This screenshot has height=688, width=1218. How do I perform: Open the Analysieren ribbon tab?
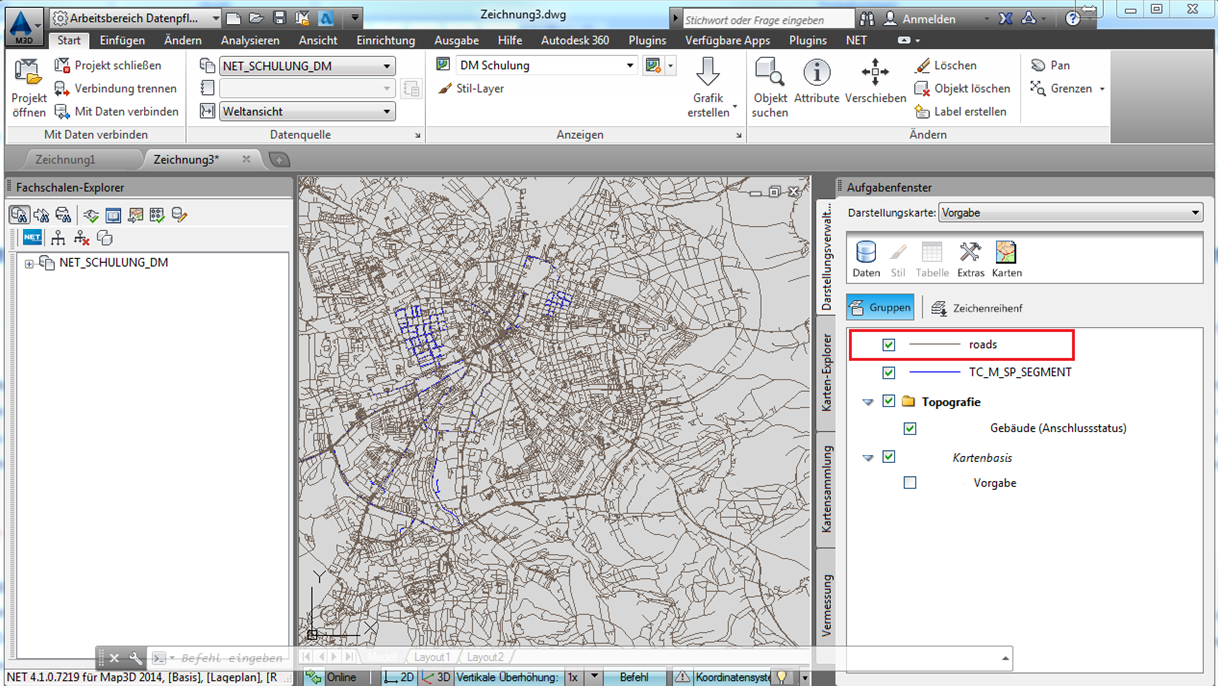click(x=250, y=41)
